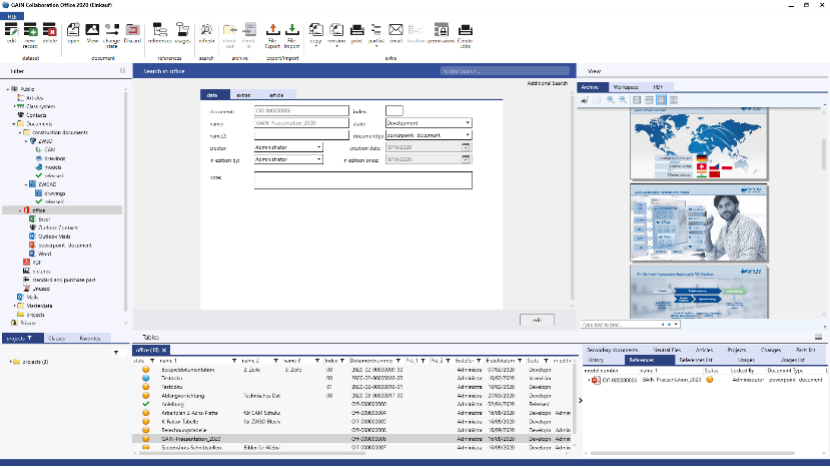830x468 pixels.
Task: Switch to the extras tab
Action: [243, 95]
